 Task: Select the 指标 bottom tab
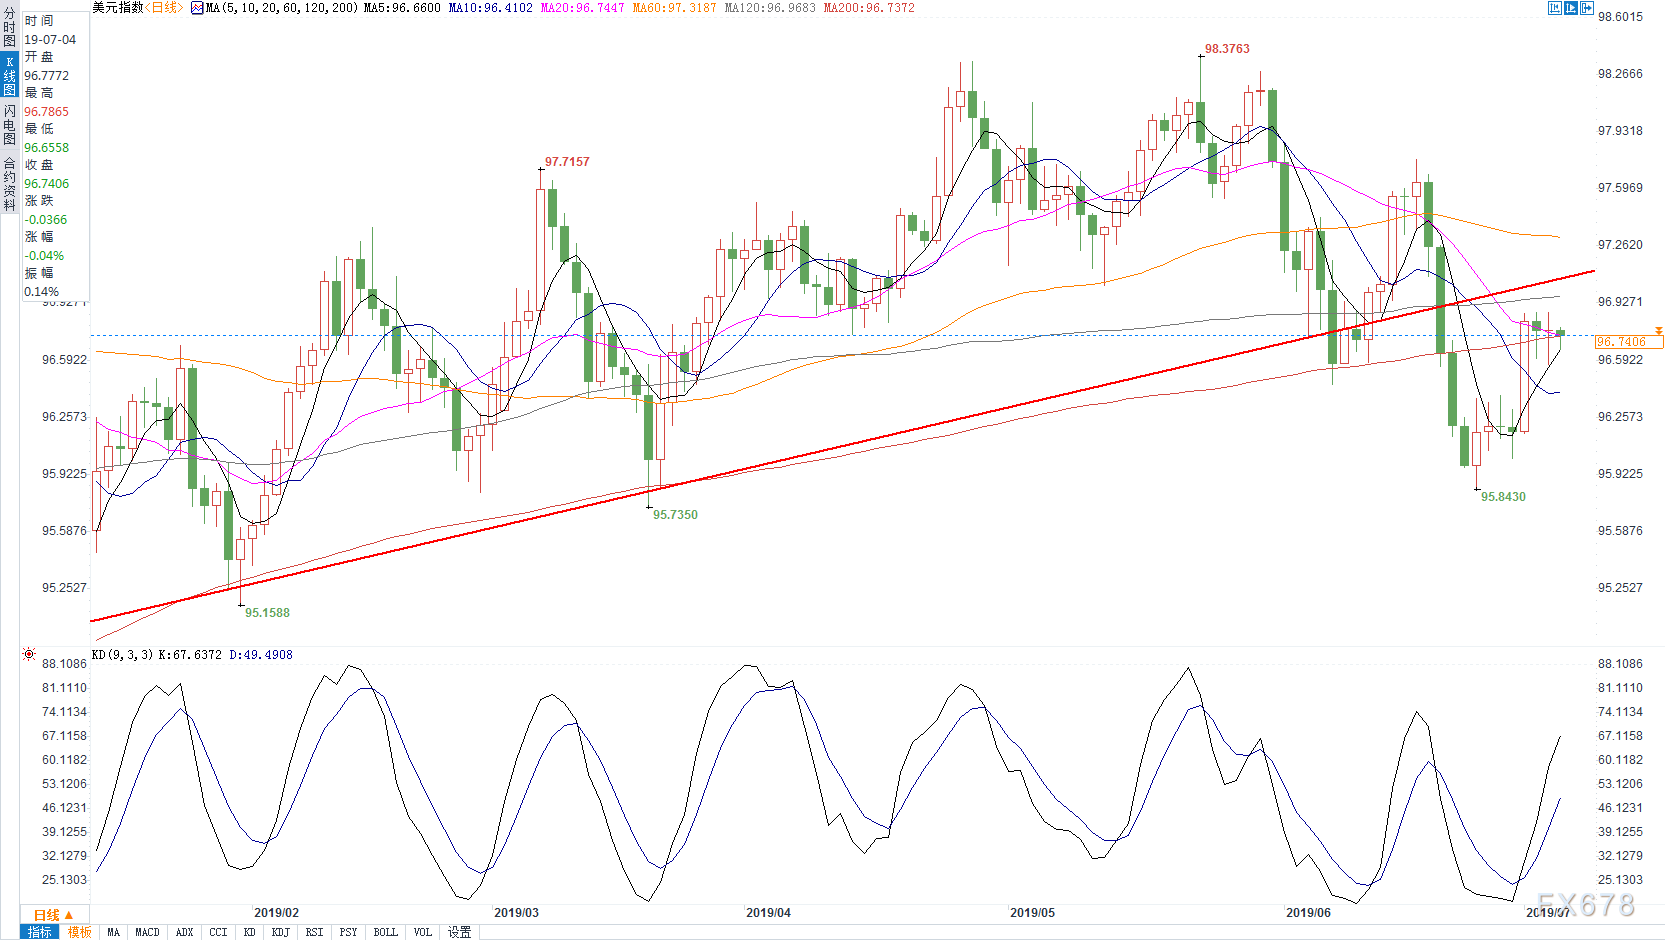pyautogui.click(x=40, y=932)
